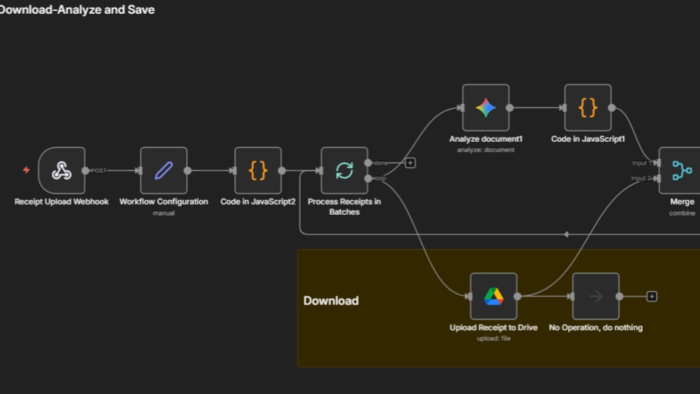Add a node after No Operation plus button
The height and width of the screenshot is (394, 700).
(x=652, y=296)
